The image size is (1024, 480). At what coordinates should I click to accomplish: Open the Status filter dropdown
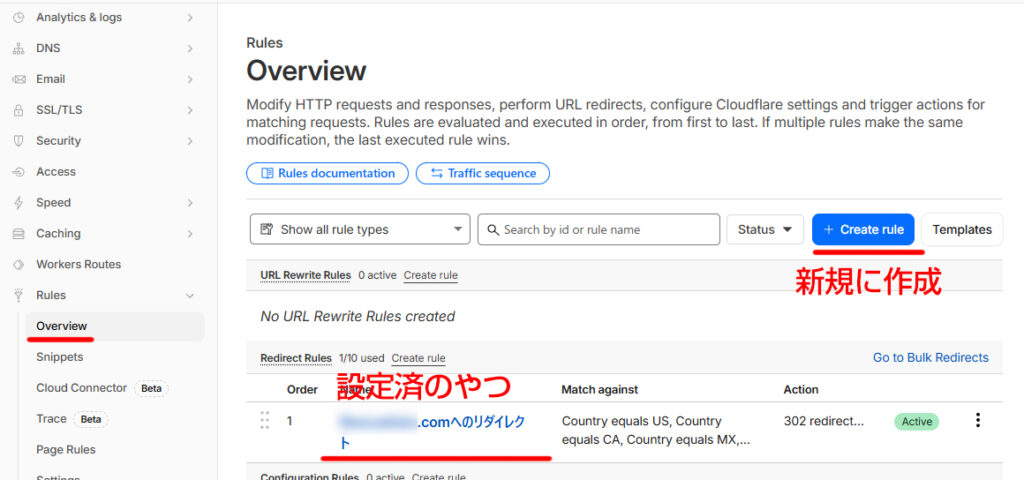coord(765,229)
